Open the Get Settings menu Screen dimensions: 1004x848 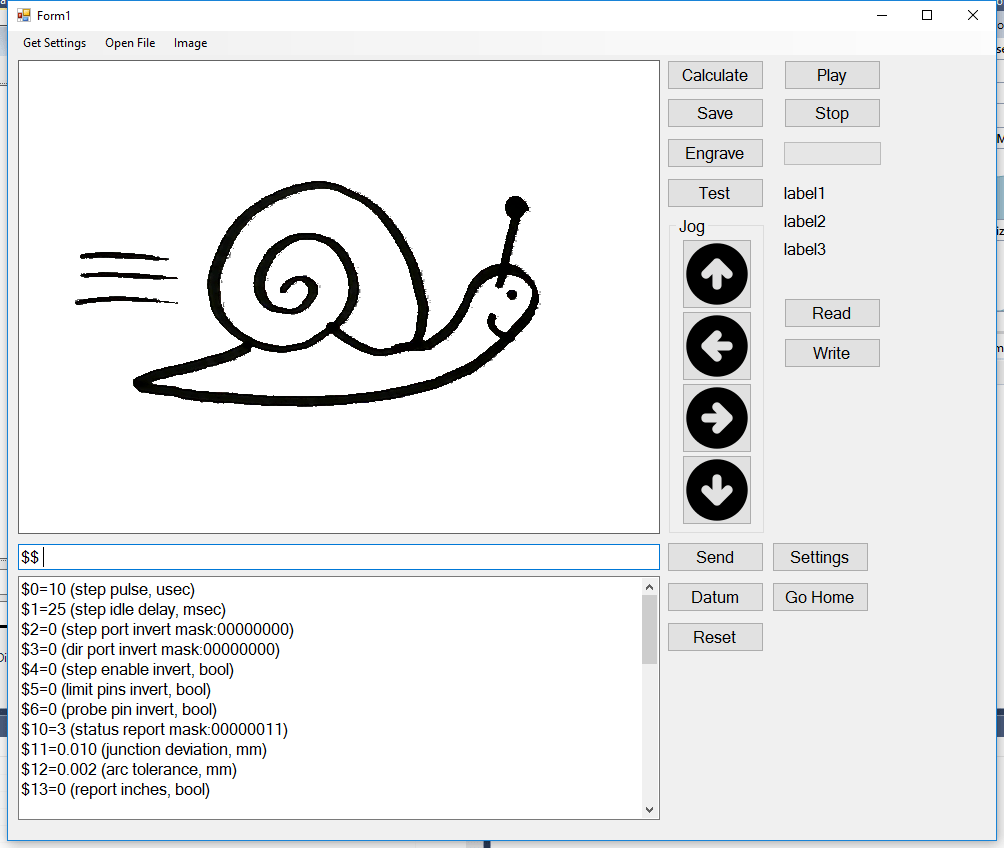point(54,43)
